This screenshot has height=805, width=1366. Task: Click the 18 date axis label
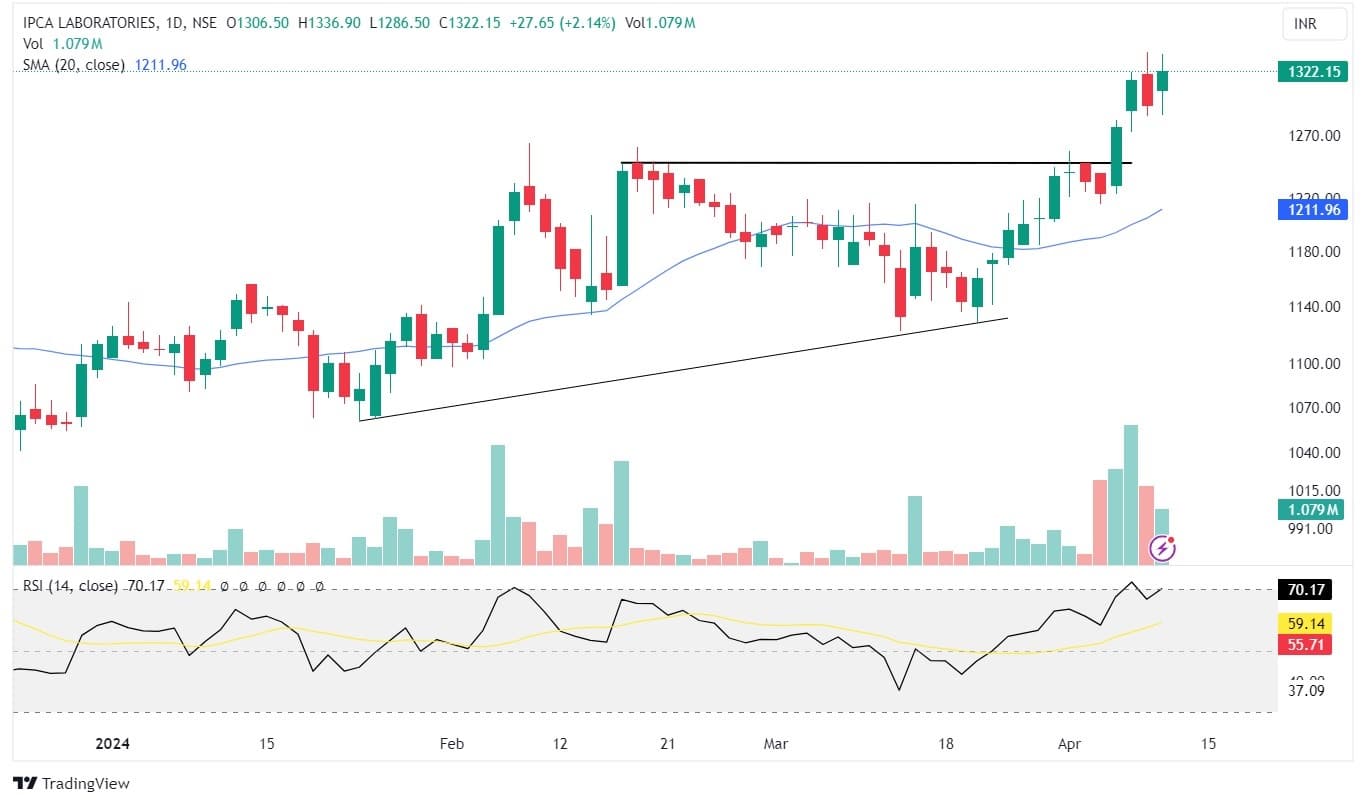[x=946, y=744]
